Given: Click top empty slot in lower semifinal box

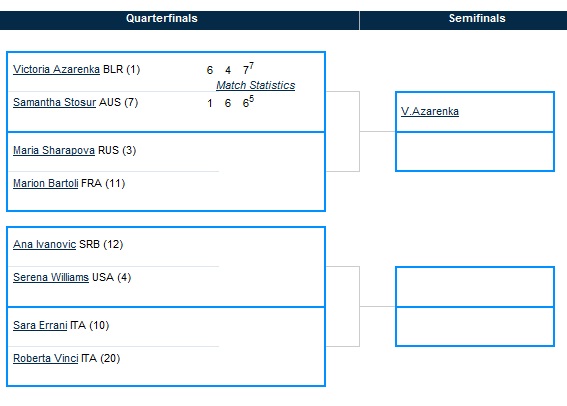Looking at the screenshot, I should pos(475,287).
